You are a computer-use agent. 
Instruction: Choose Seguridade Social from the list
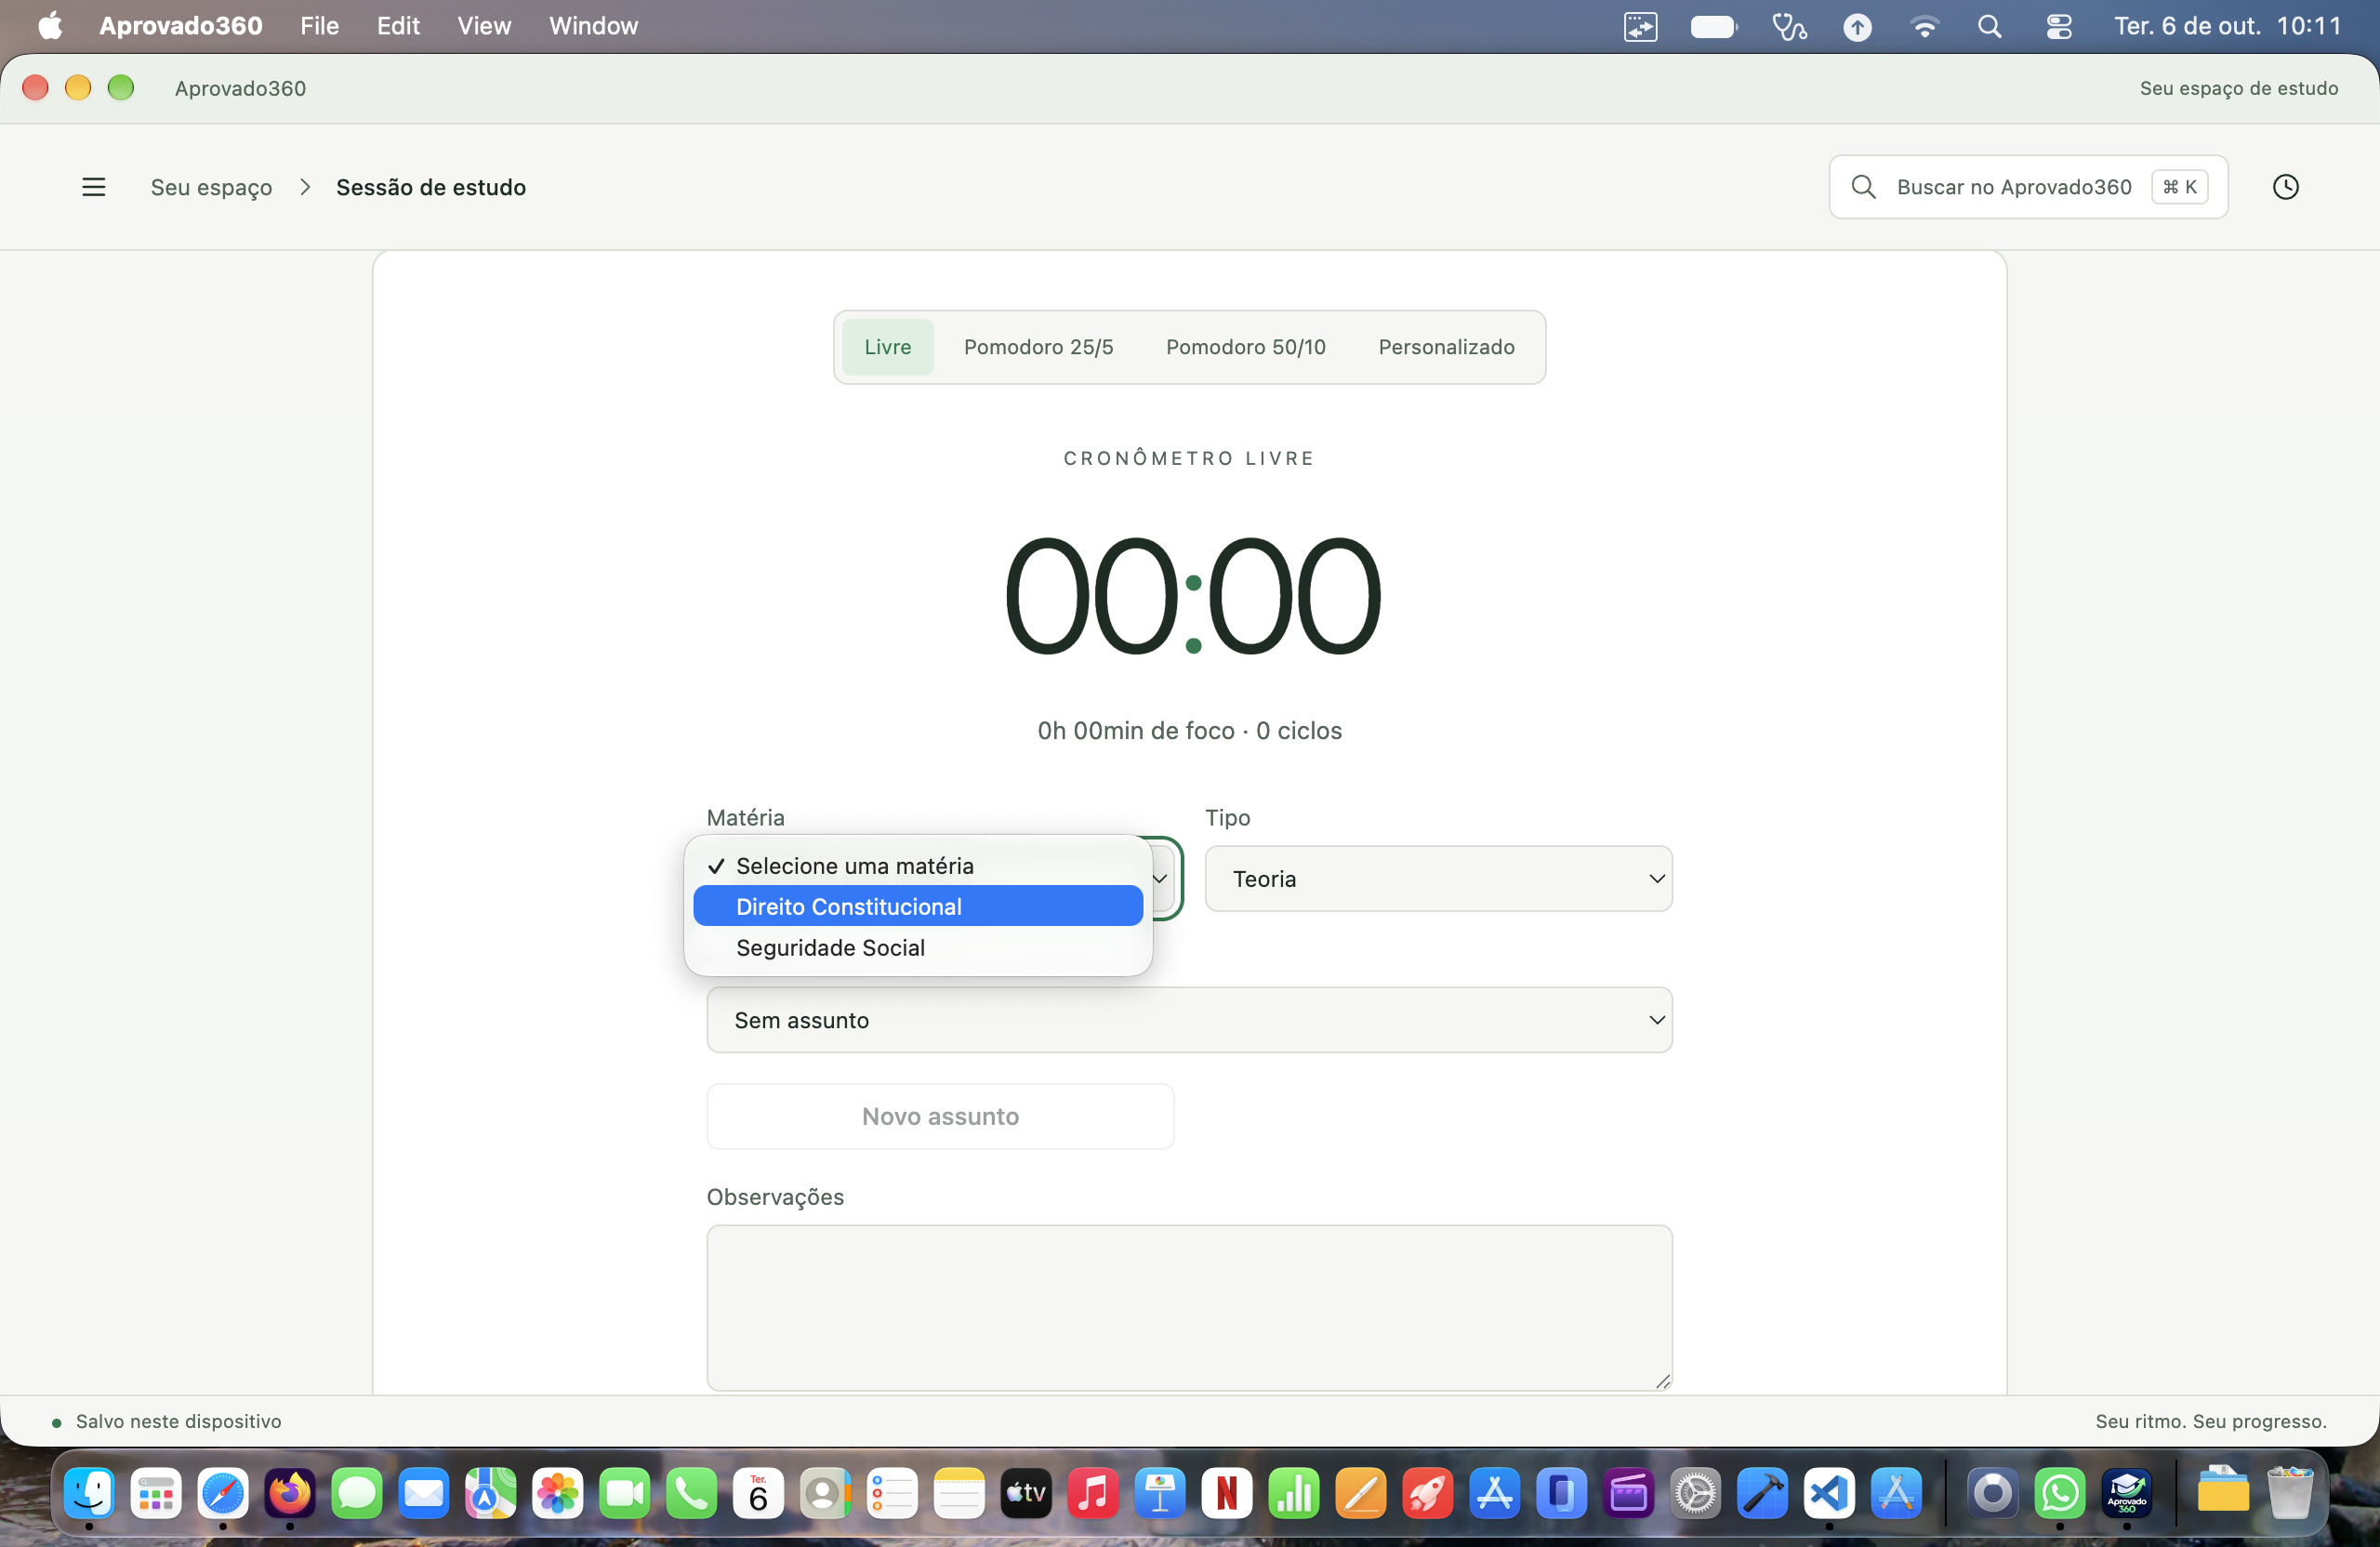click(x=918, y=947)
